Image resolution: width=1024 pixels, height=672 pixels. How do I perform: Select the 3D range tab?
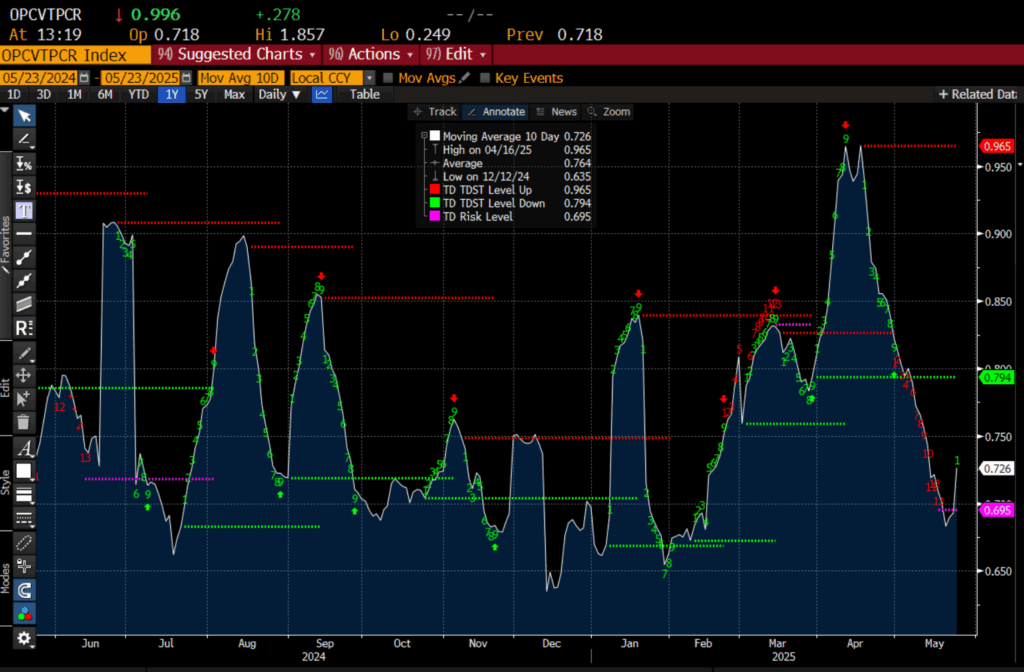(x=43, y=95)
